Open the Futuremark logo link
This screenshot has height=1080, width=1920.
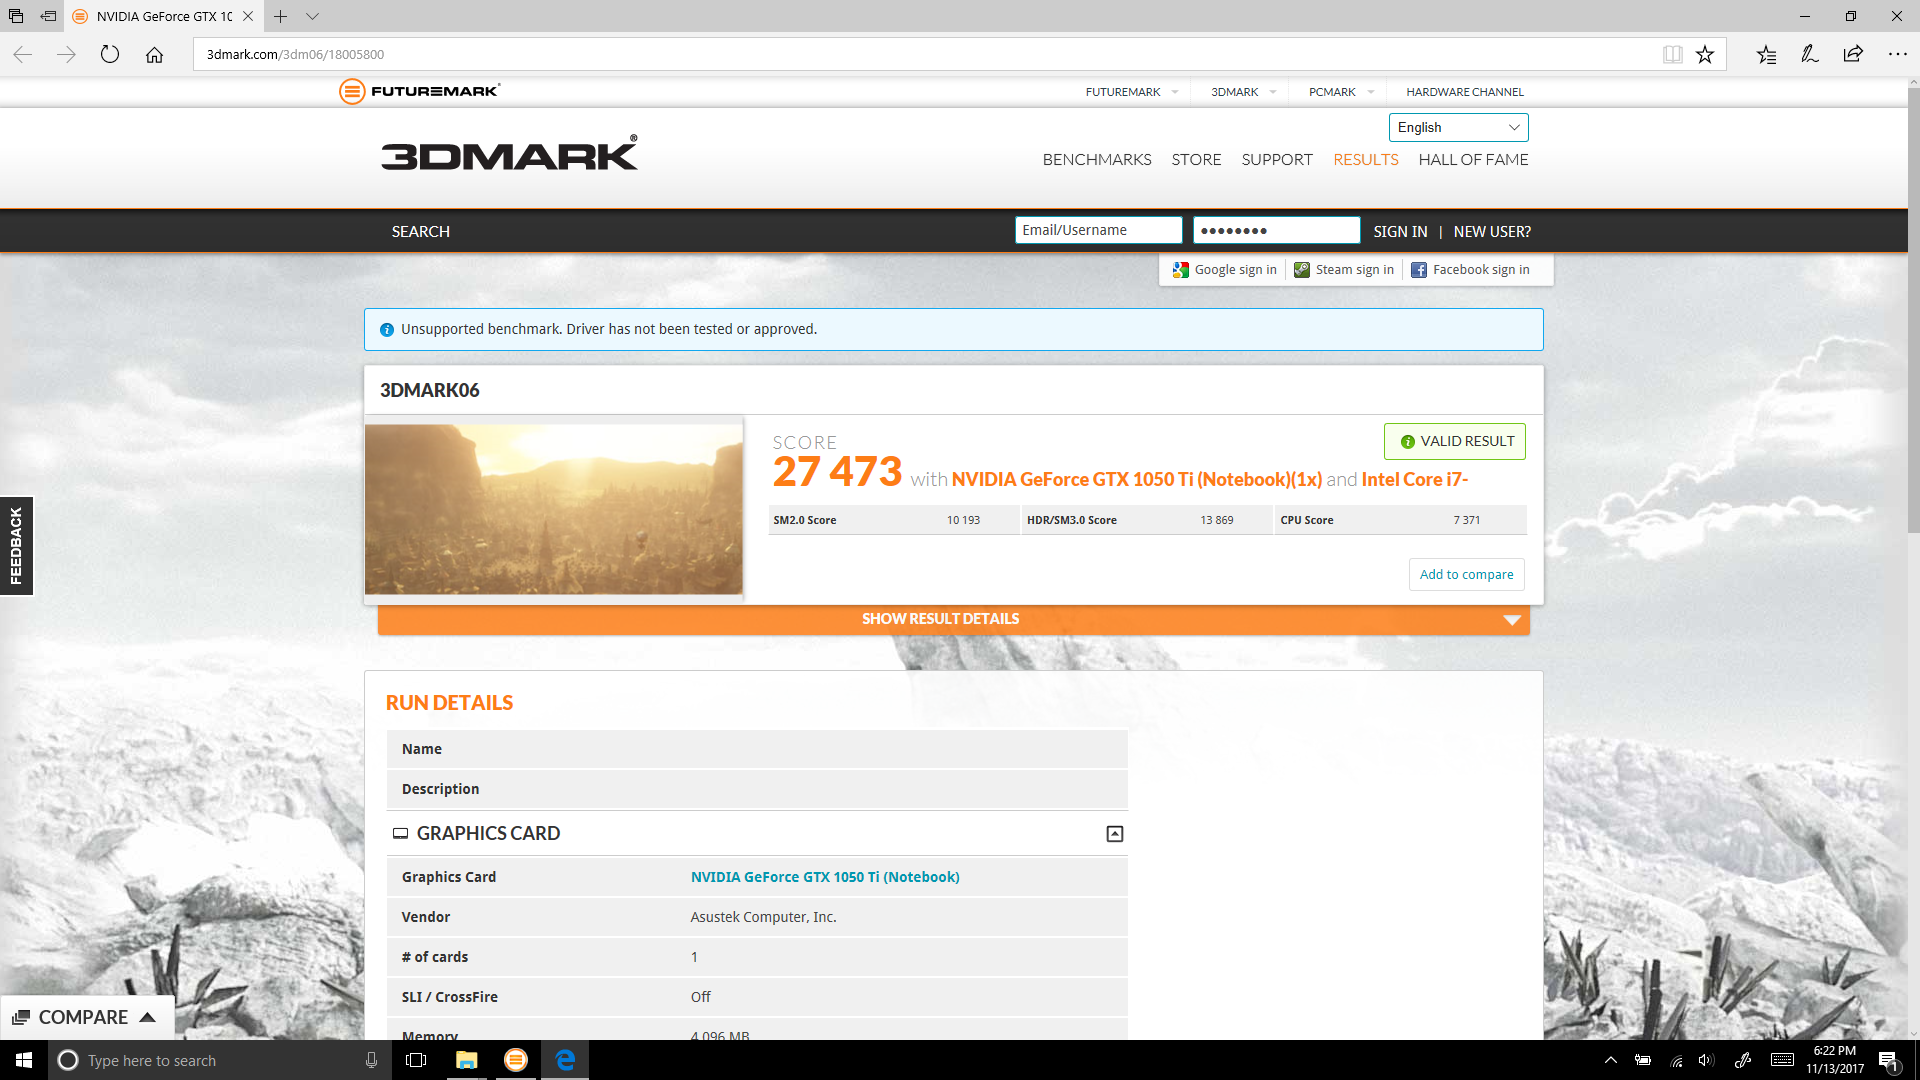[420, 91]
